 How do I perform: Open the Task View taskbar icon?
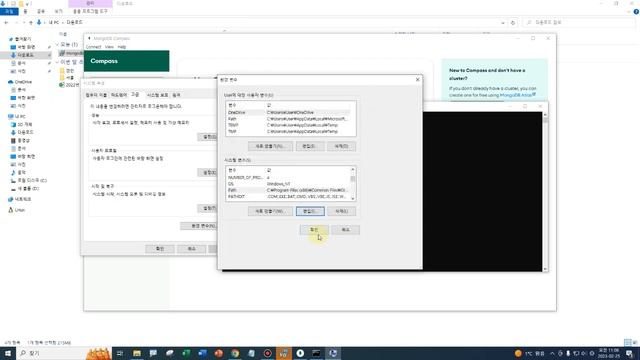click(120, 353)
